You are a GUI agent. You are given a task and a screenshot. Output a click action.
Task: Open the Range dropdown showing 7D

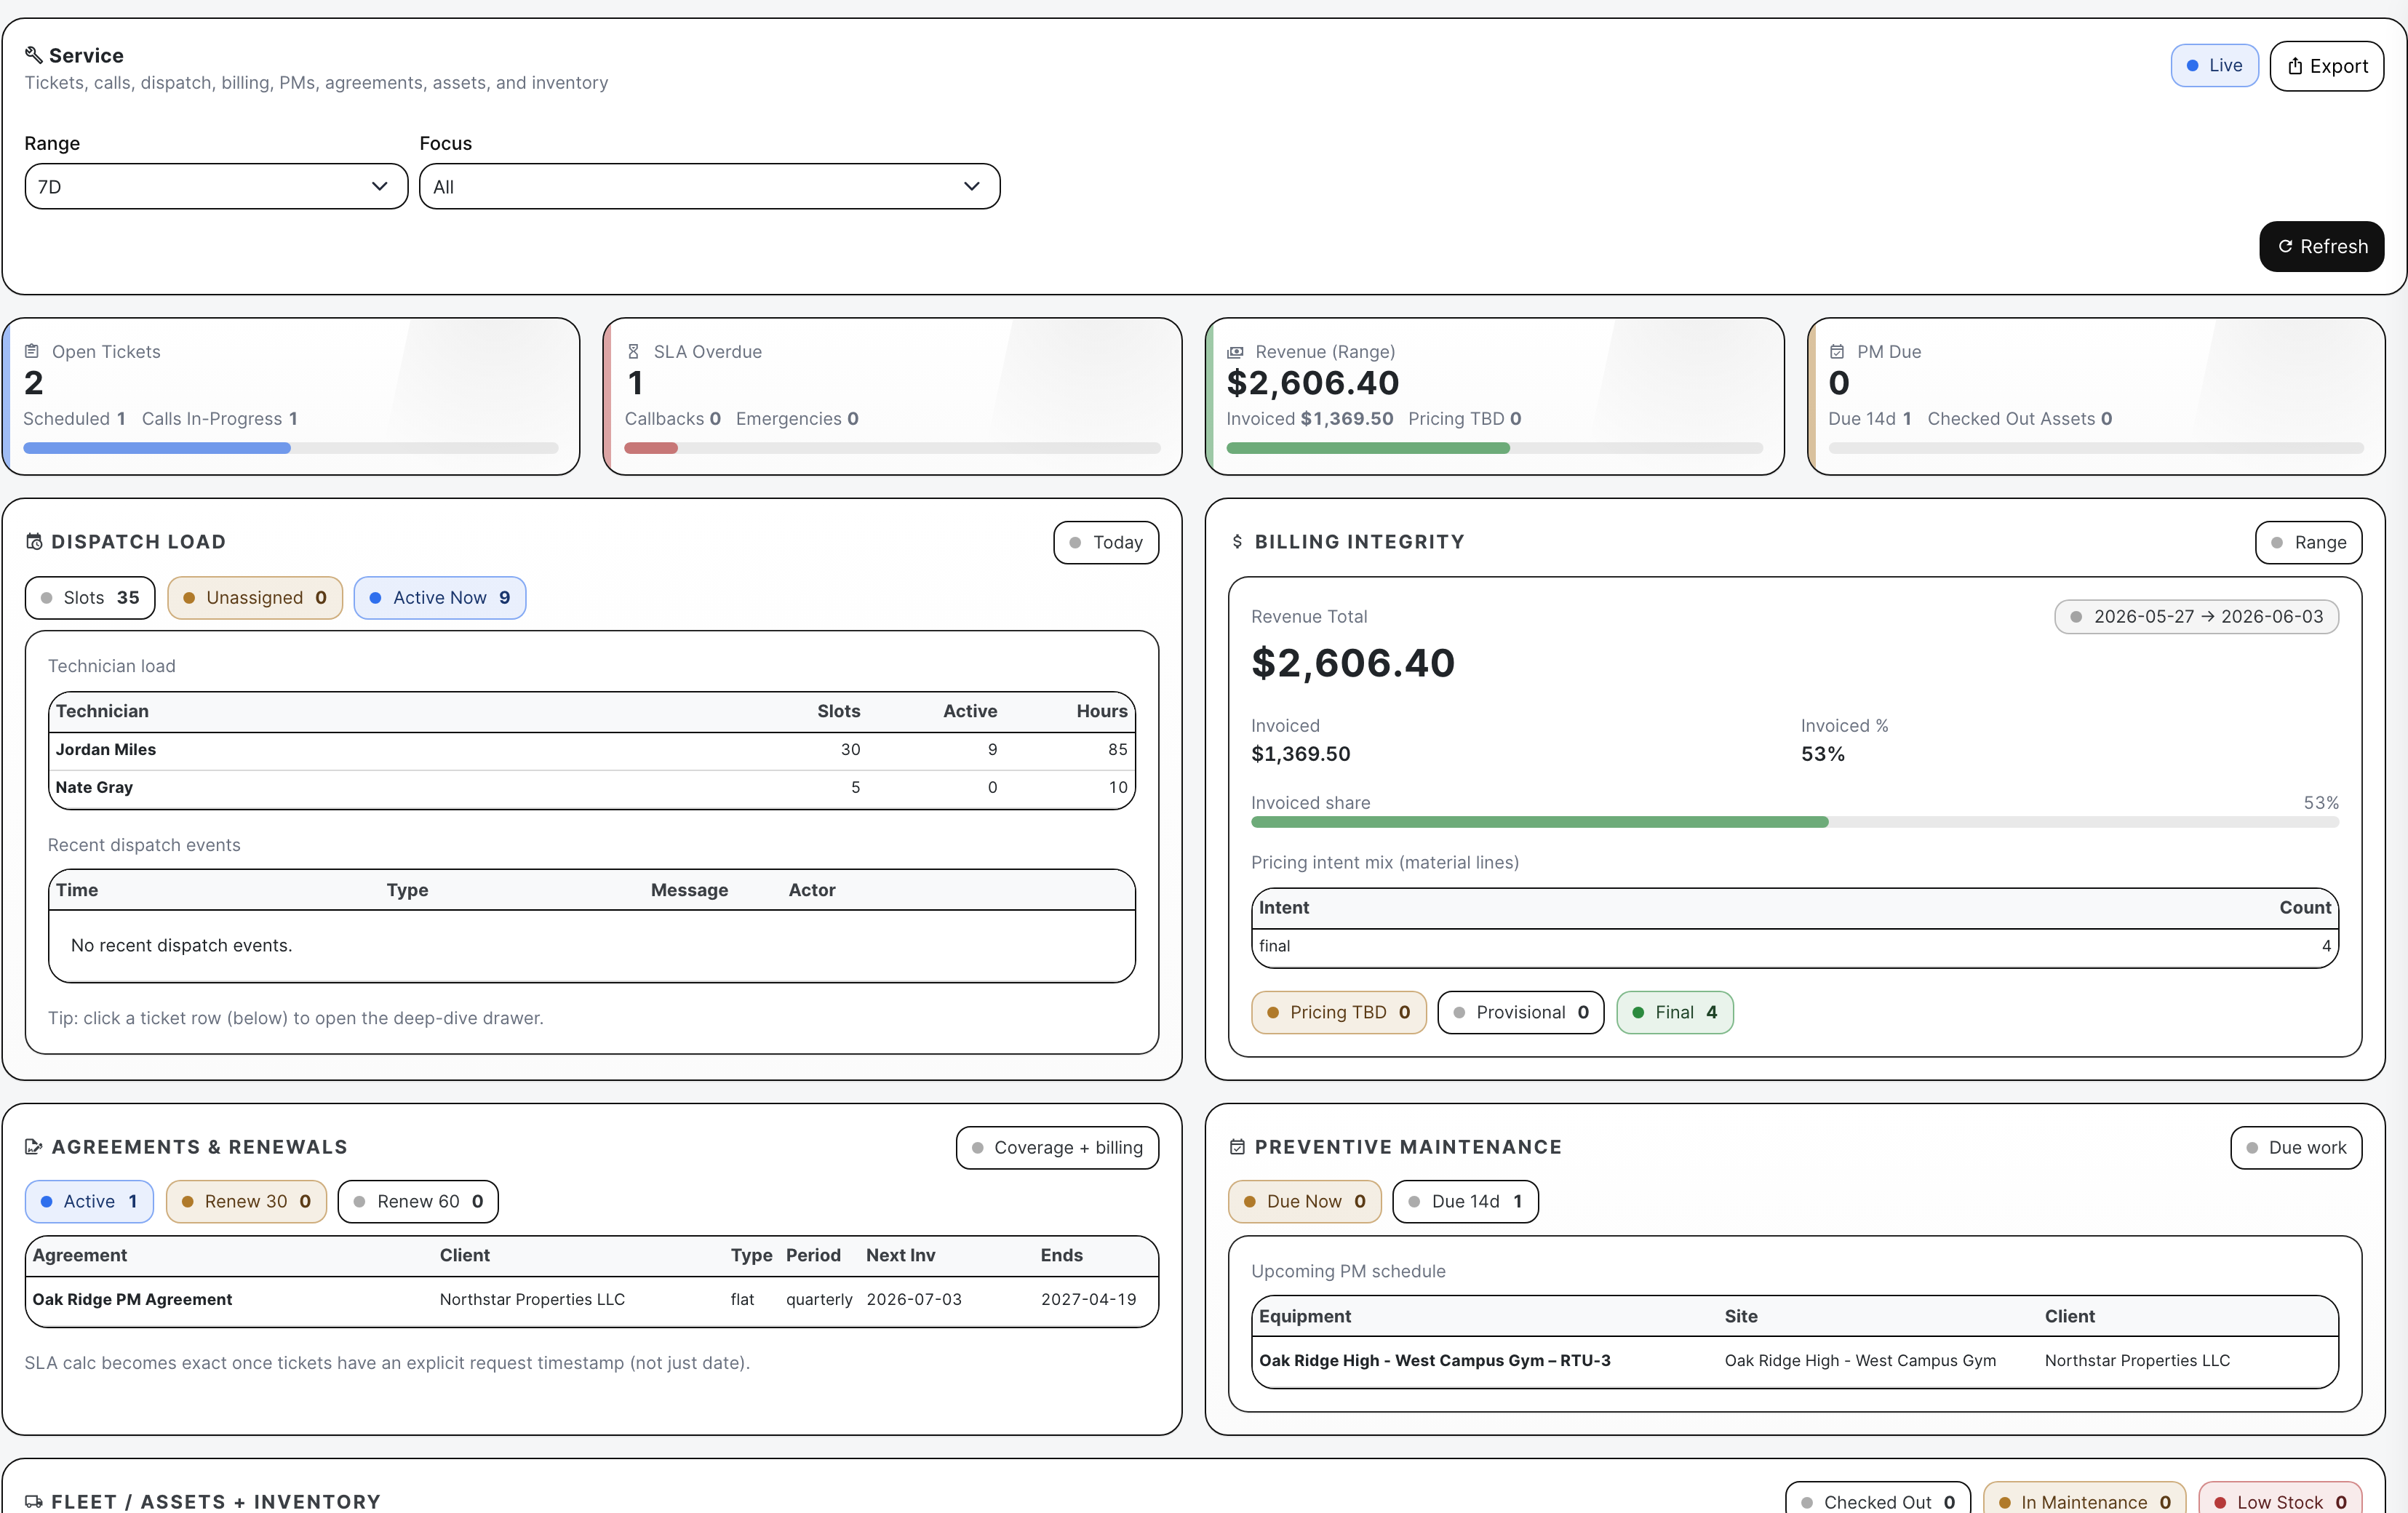pyautogui.click(x=216, y=187)
